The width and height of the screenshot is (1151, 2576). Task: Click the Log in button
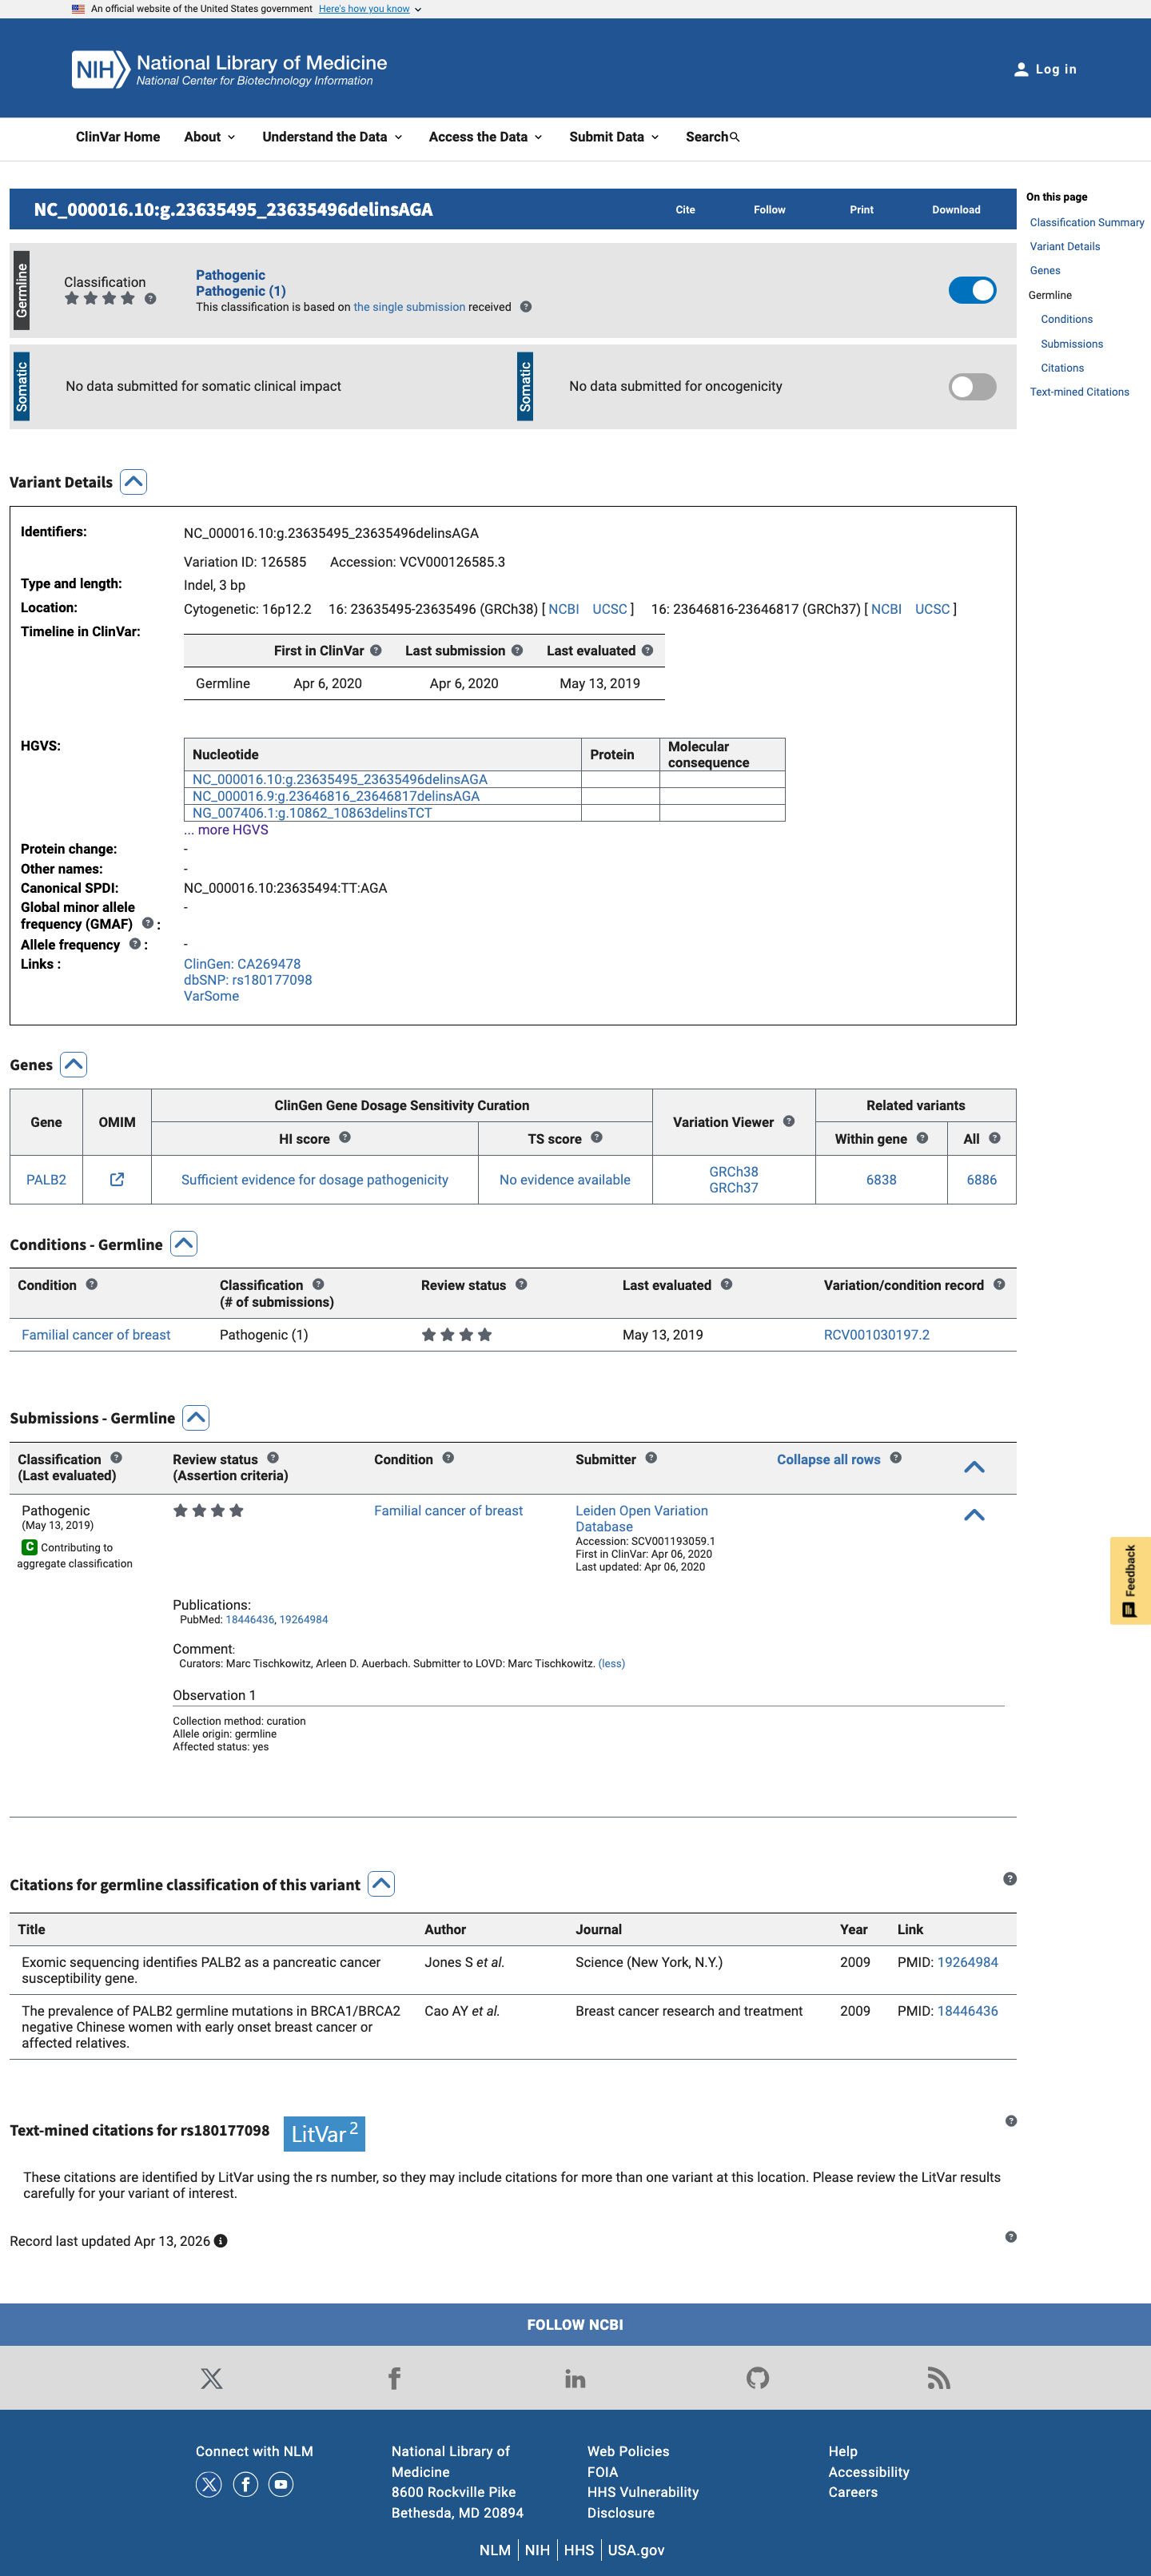(x=1045, y=69)
